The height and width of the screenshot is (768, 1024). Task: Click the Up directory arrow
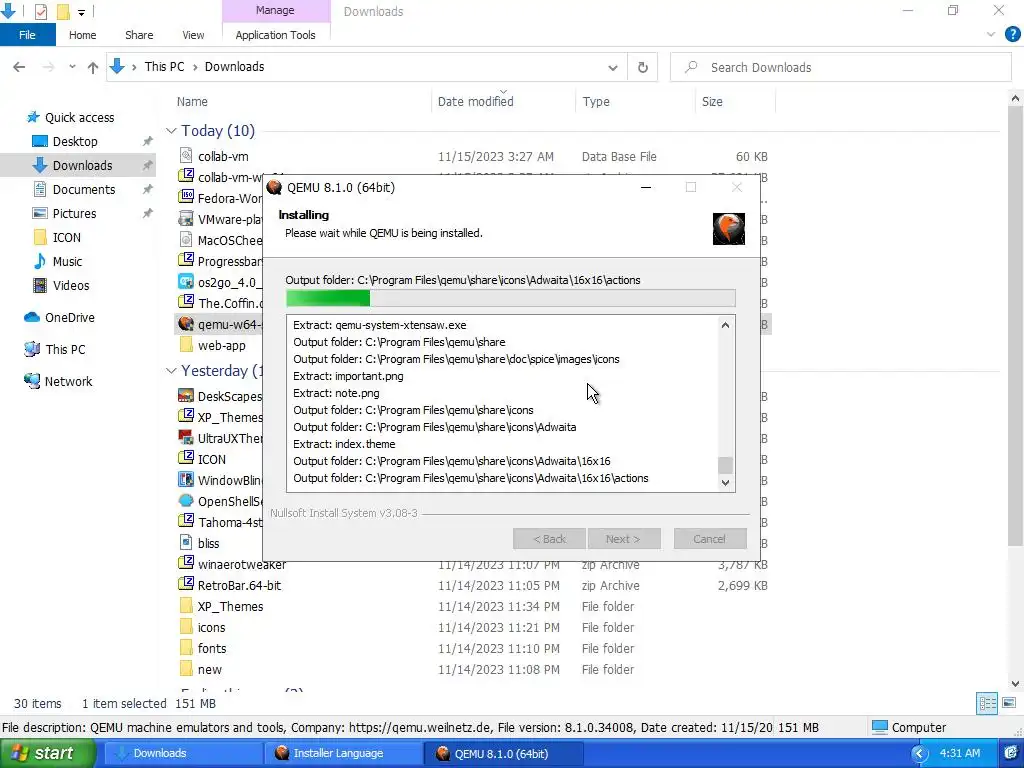click(93, 67)
